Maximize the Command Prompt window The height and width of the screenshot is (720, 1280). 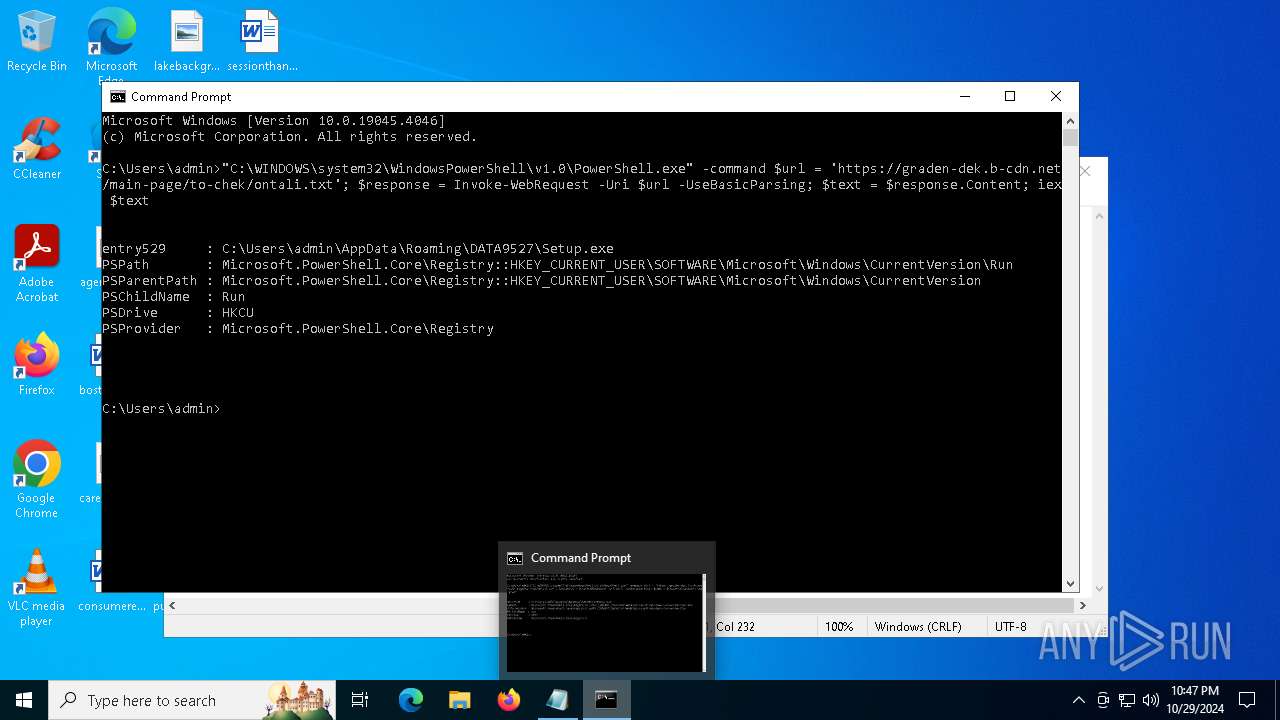1010,97
